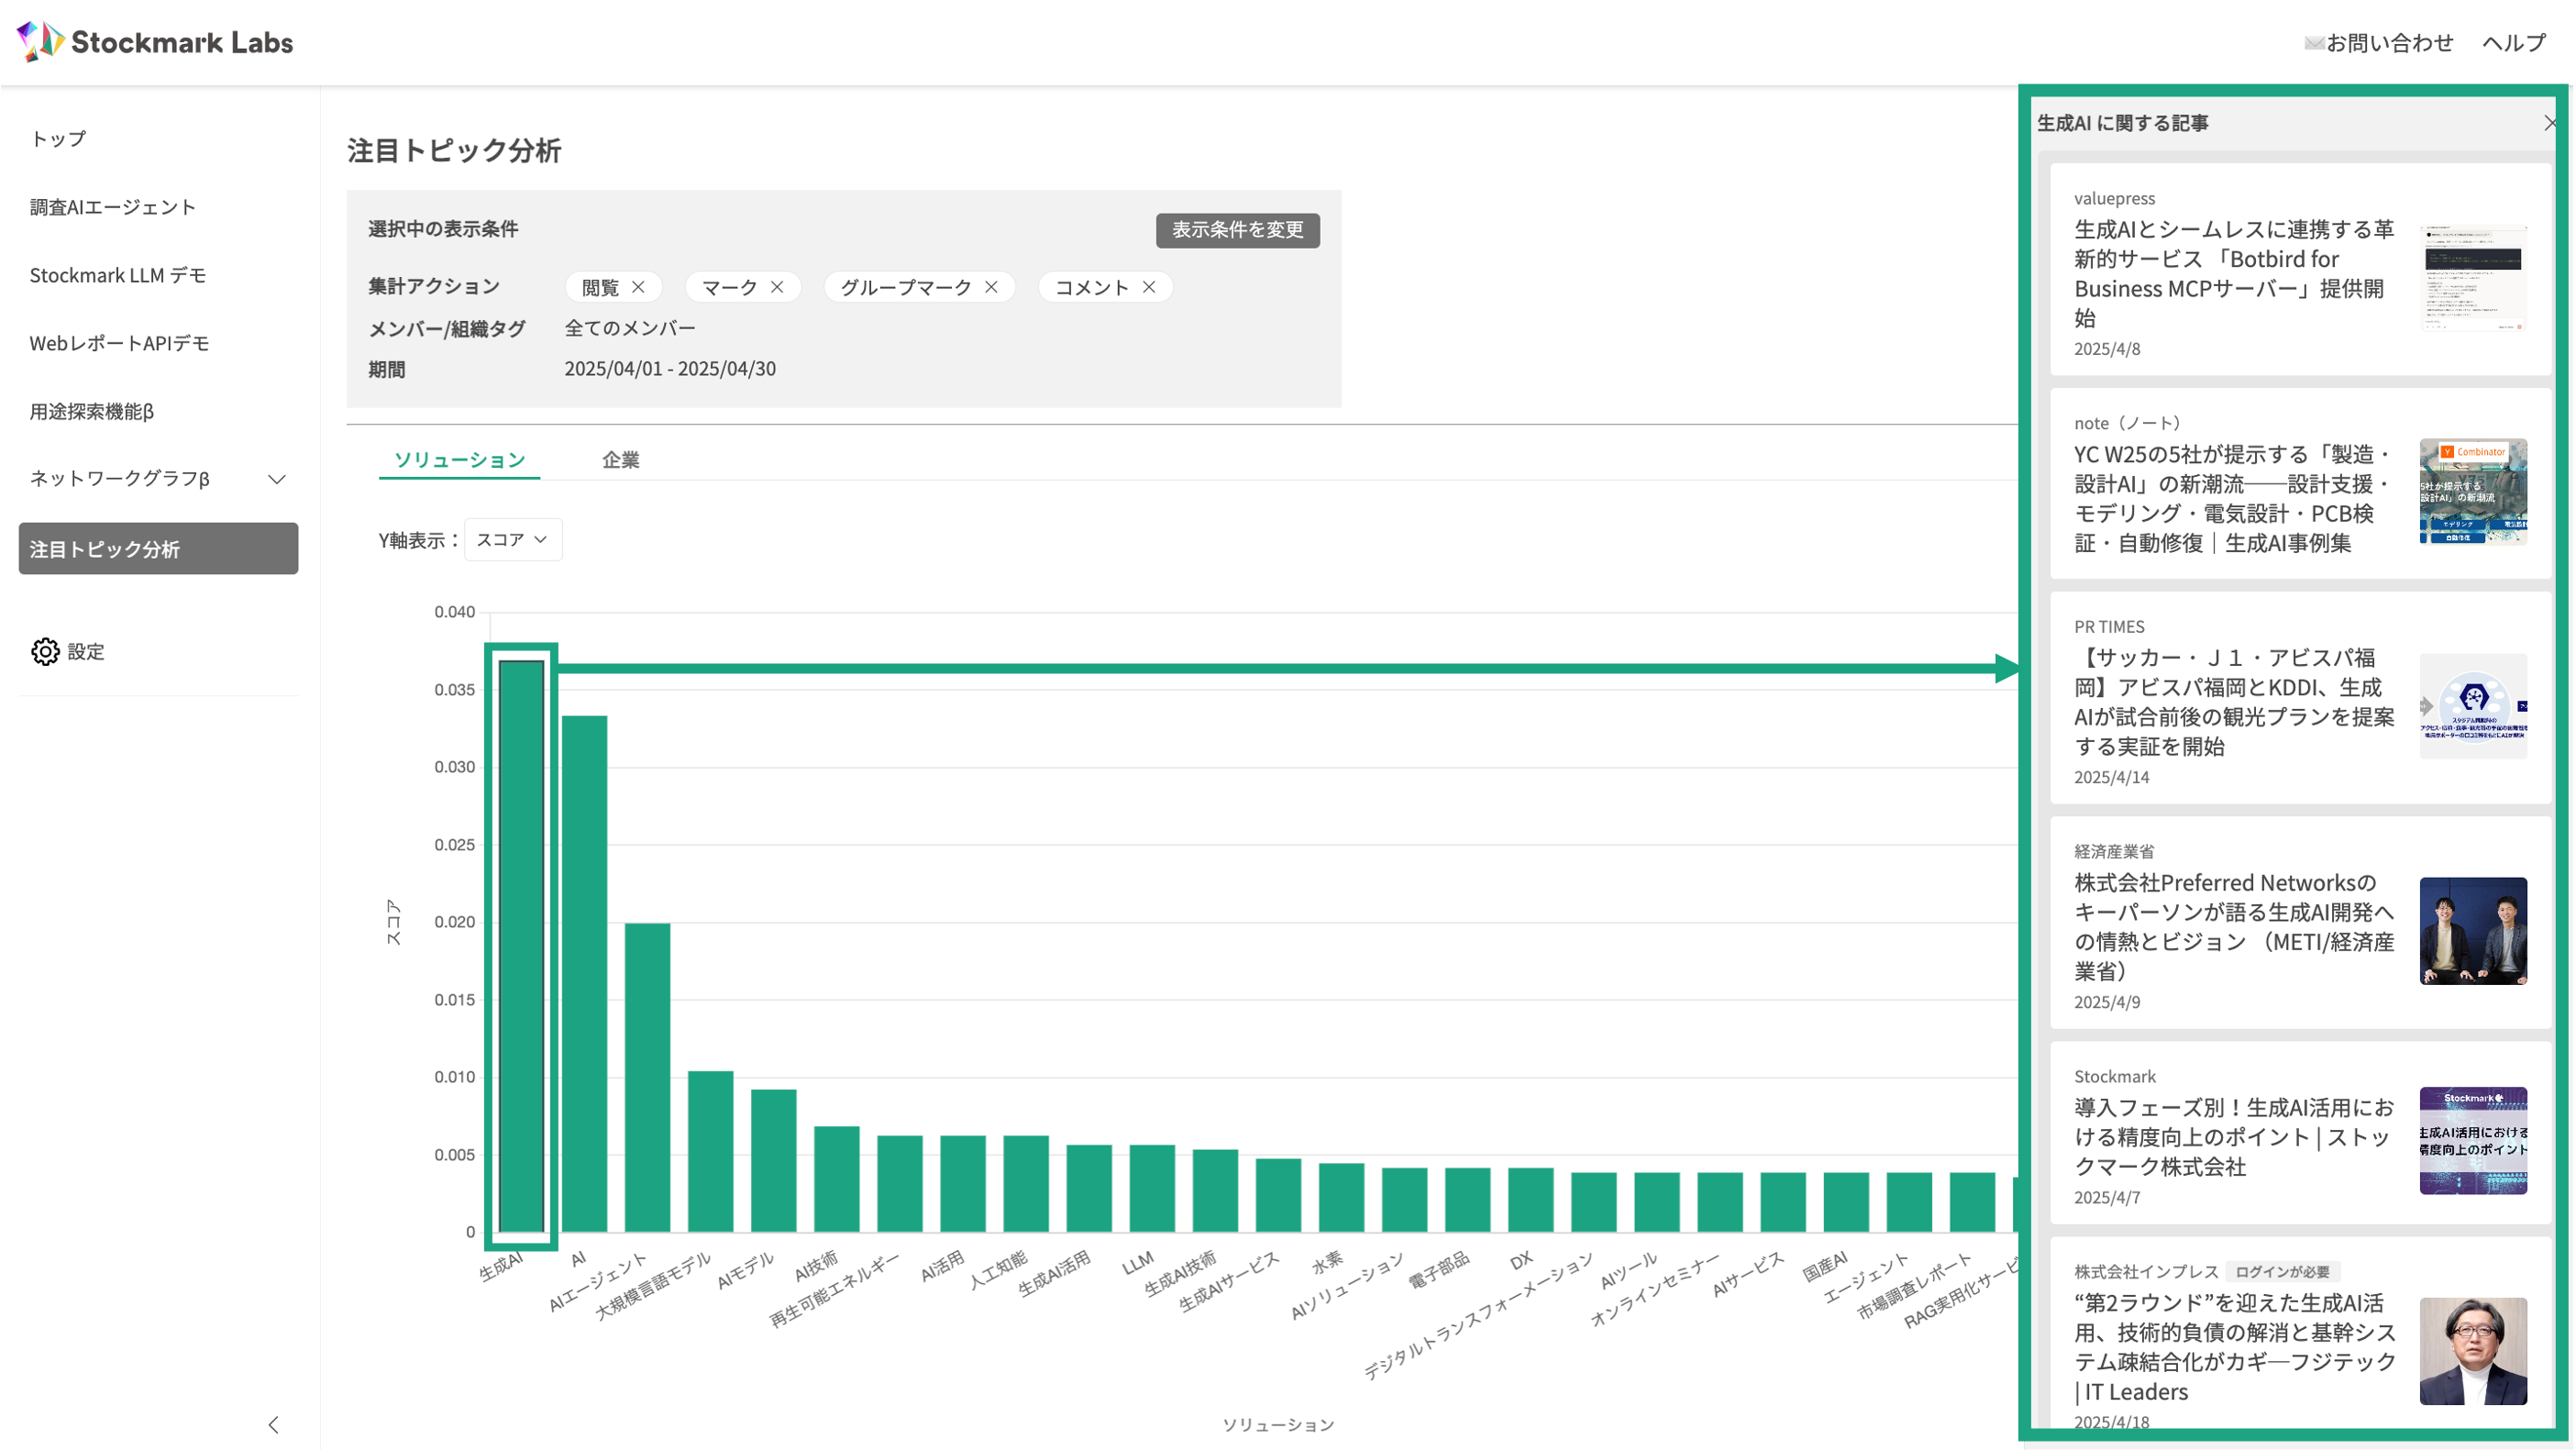The width and height of the screenshot is (2576, 1450).
Task: Open the ヘルプ link
Action: tap(2513, 43)
